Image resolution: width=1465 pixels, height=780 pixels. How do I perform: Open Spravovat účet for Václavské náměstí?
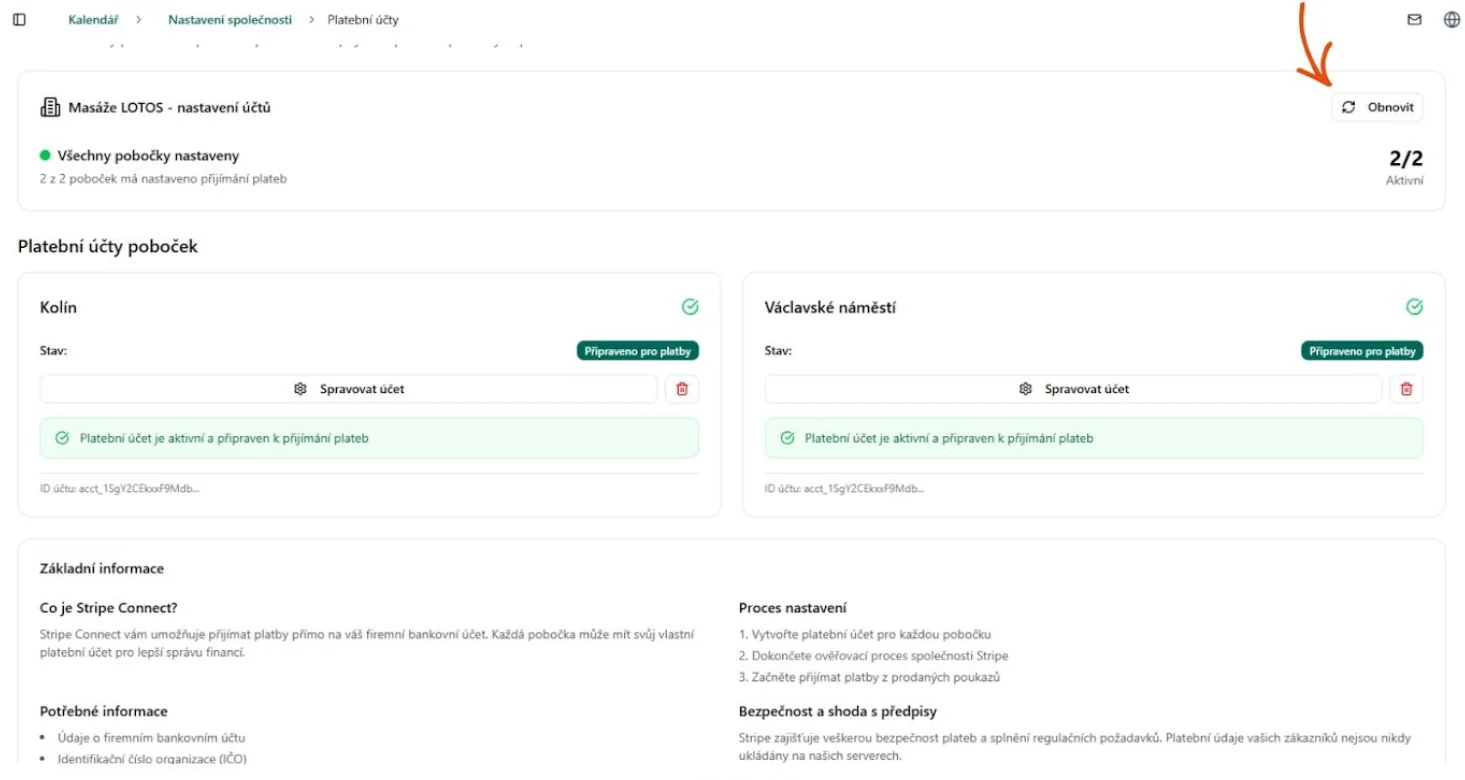[1073, 389]
